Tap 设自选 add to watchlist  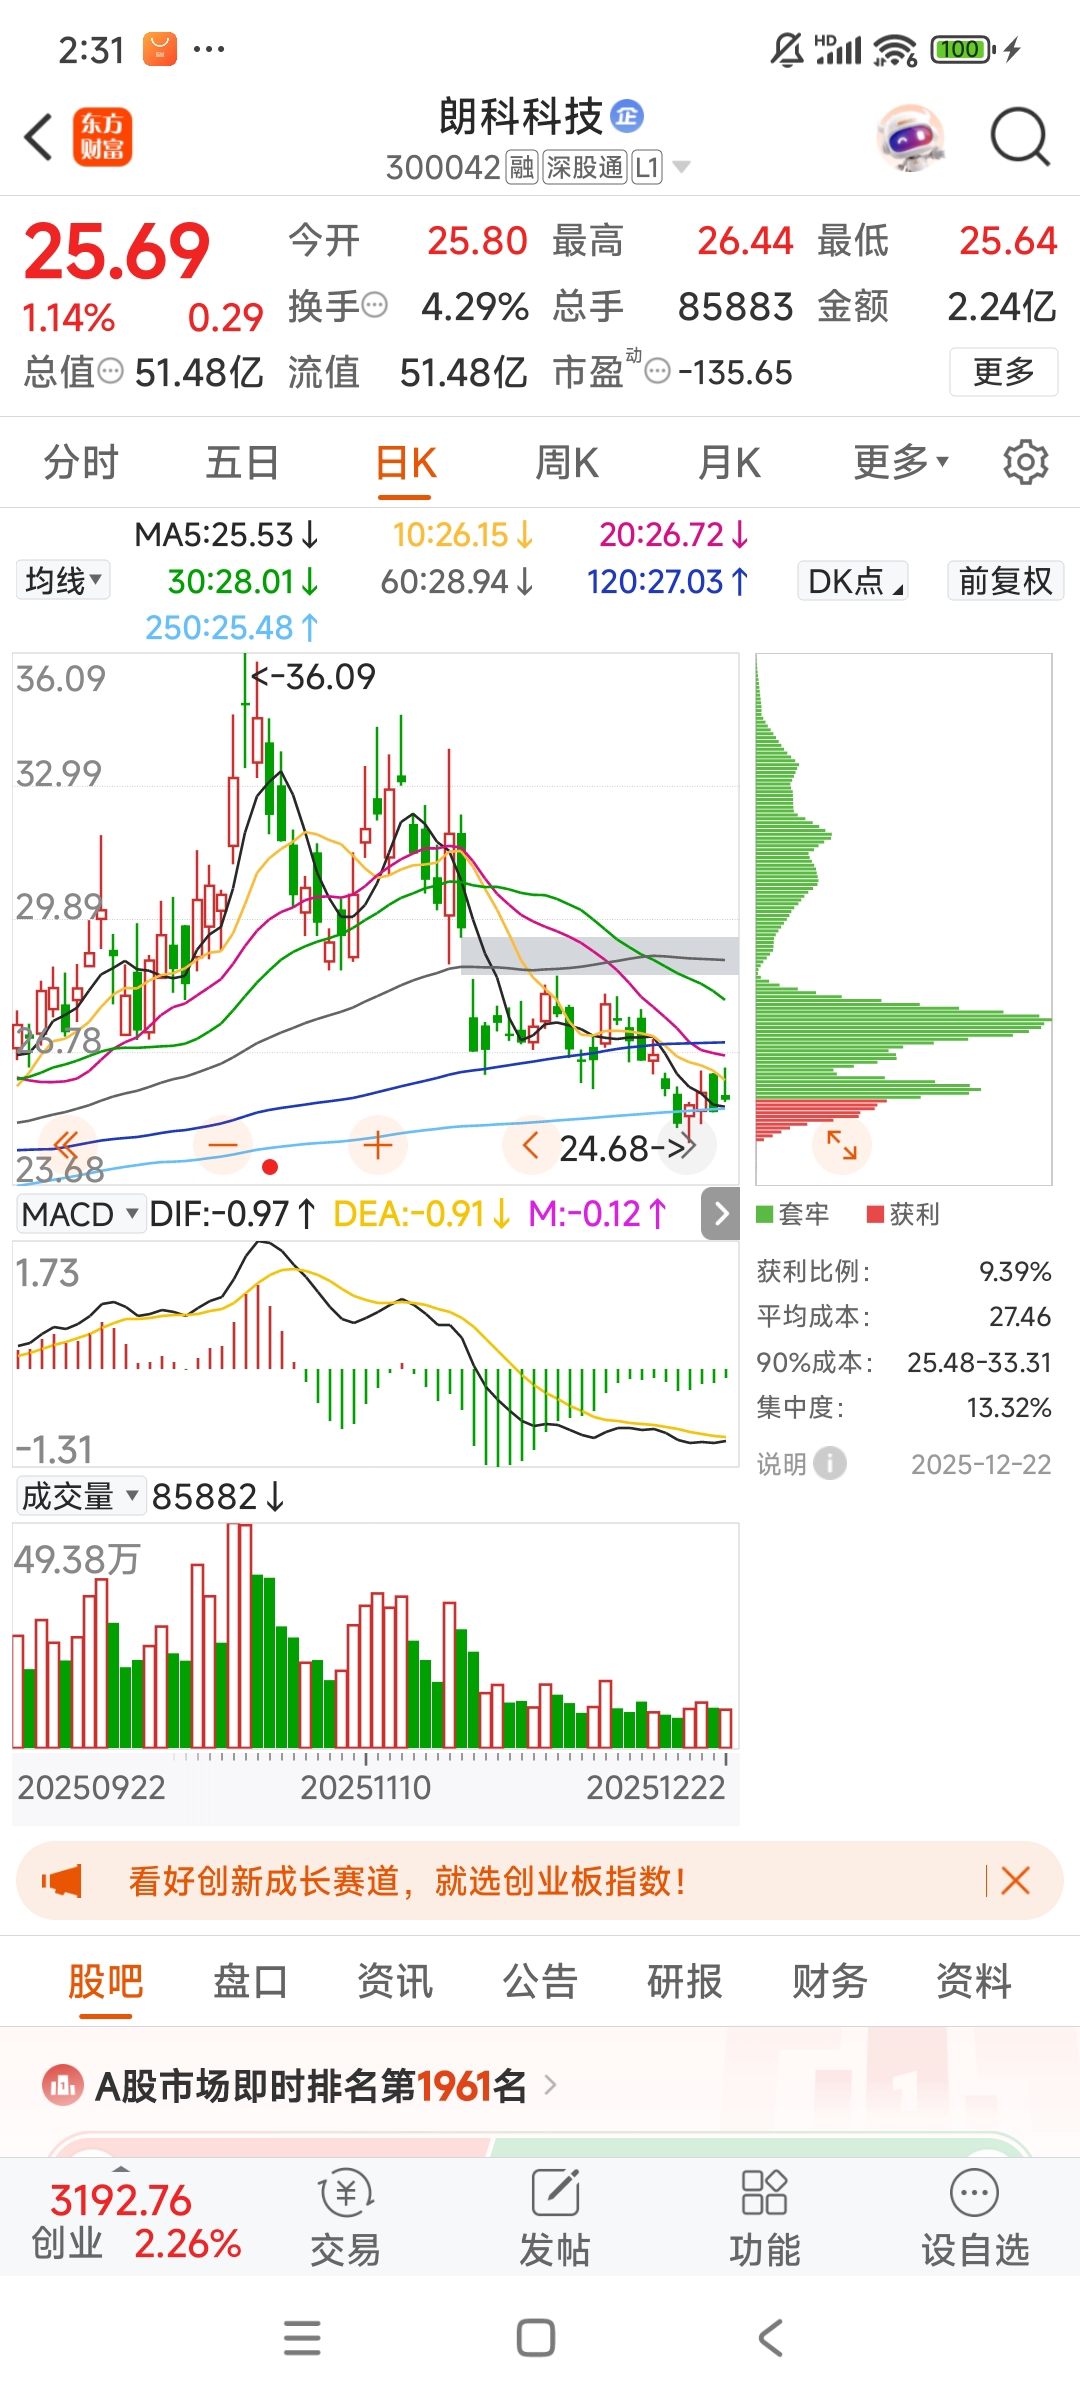[975, 2218]
